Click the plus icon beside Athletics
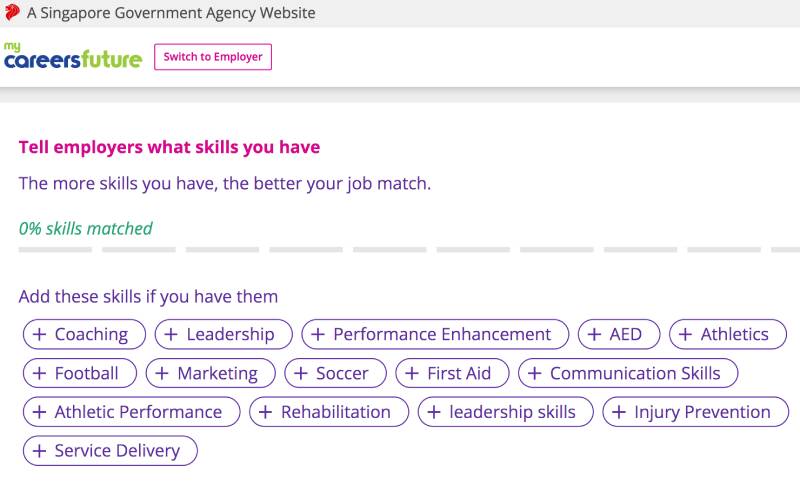Viewport: 800px width, 486px height. (x=686, y=334)
